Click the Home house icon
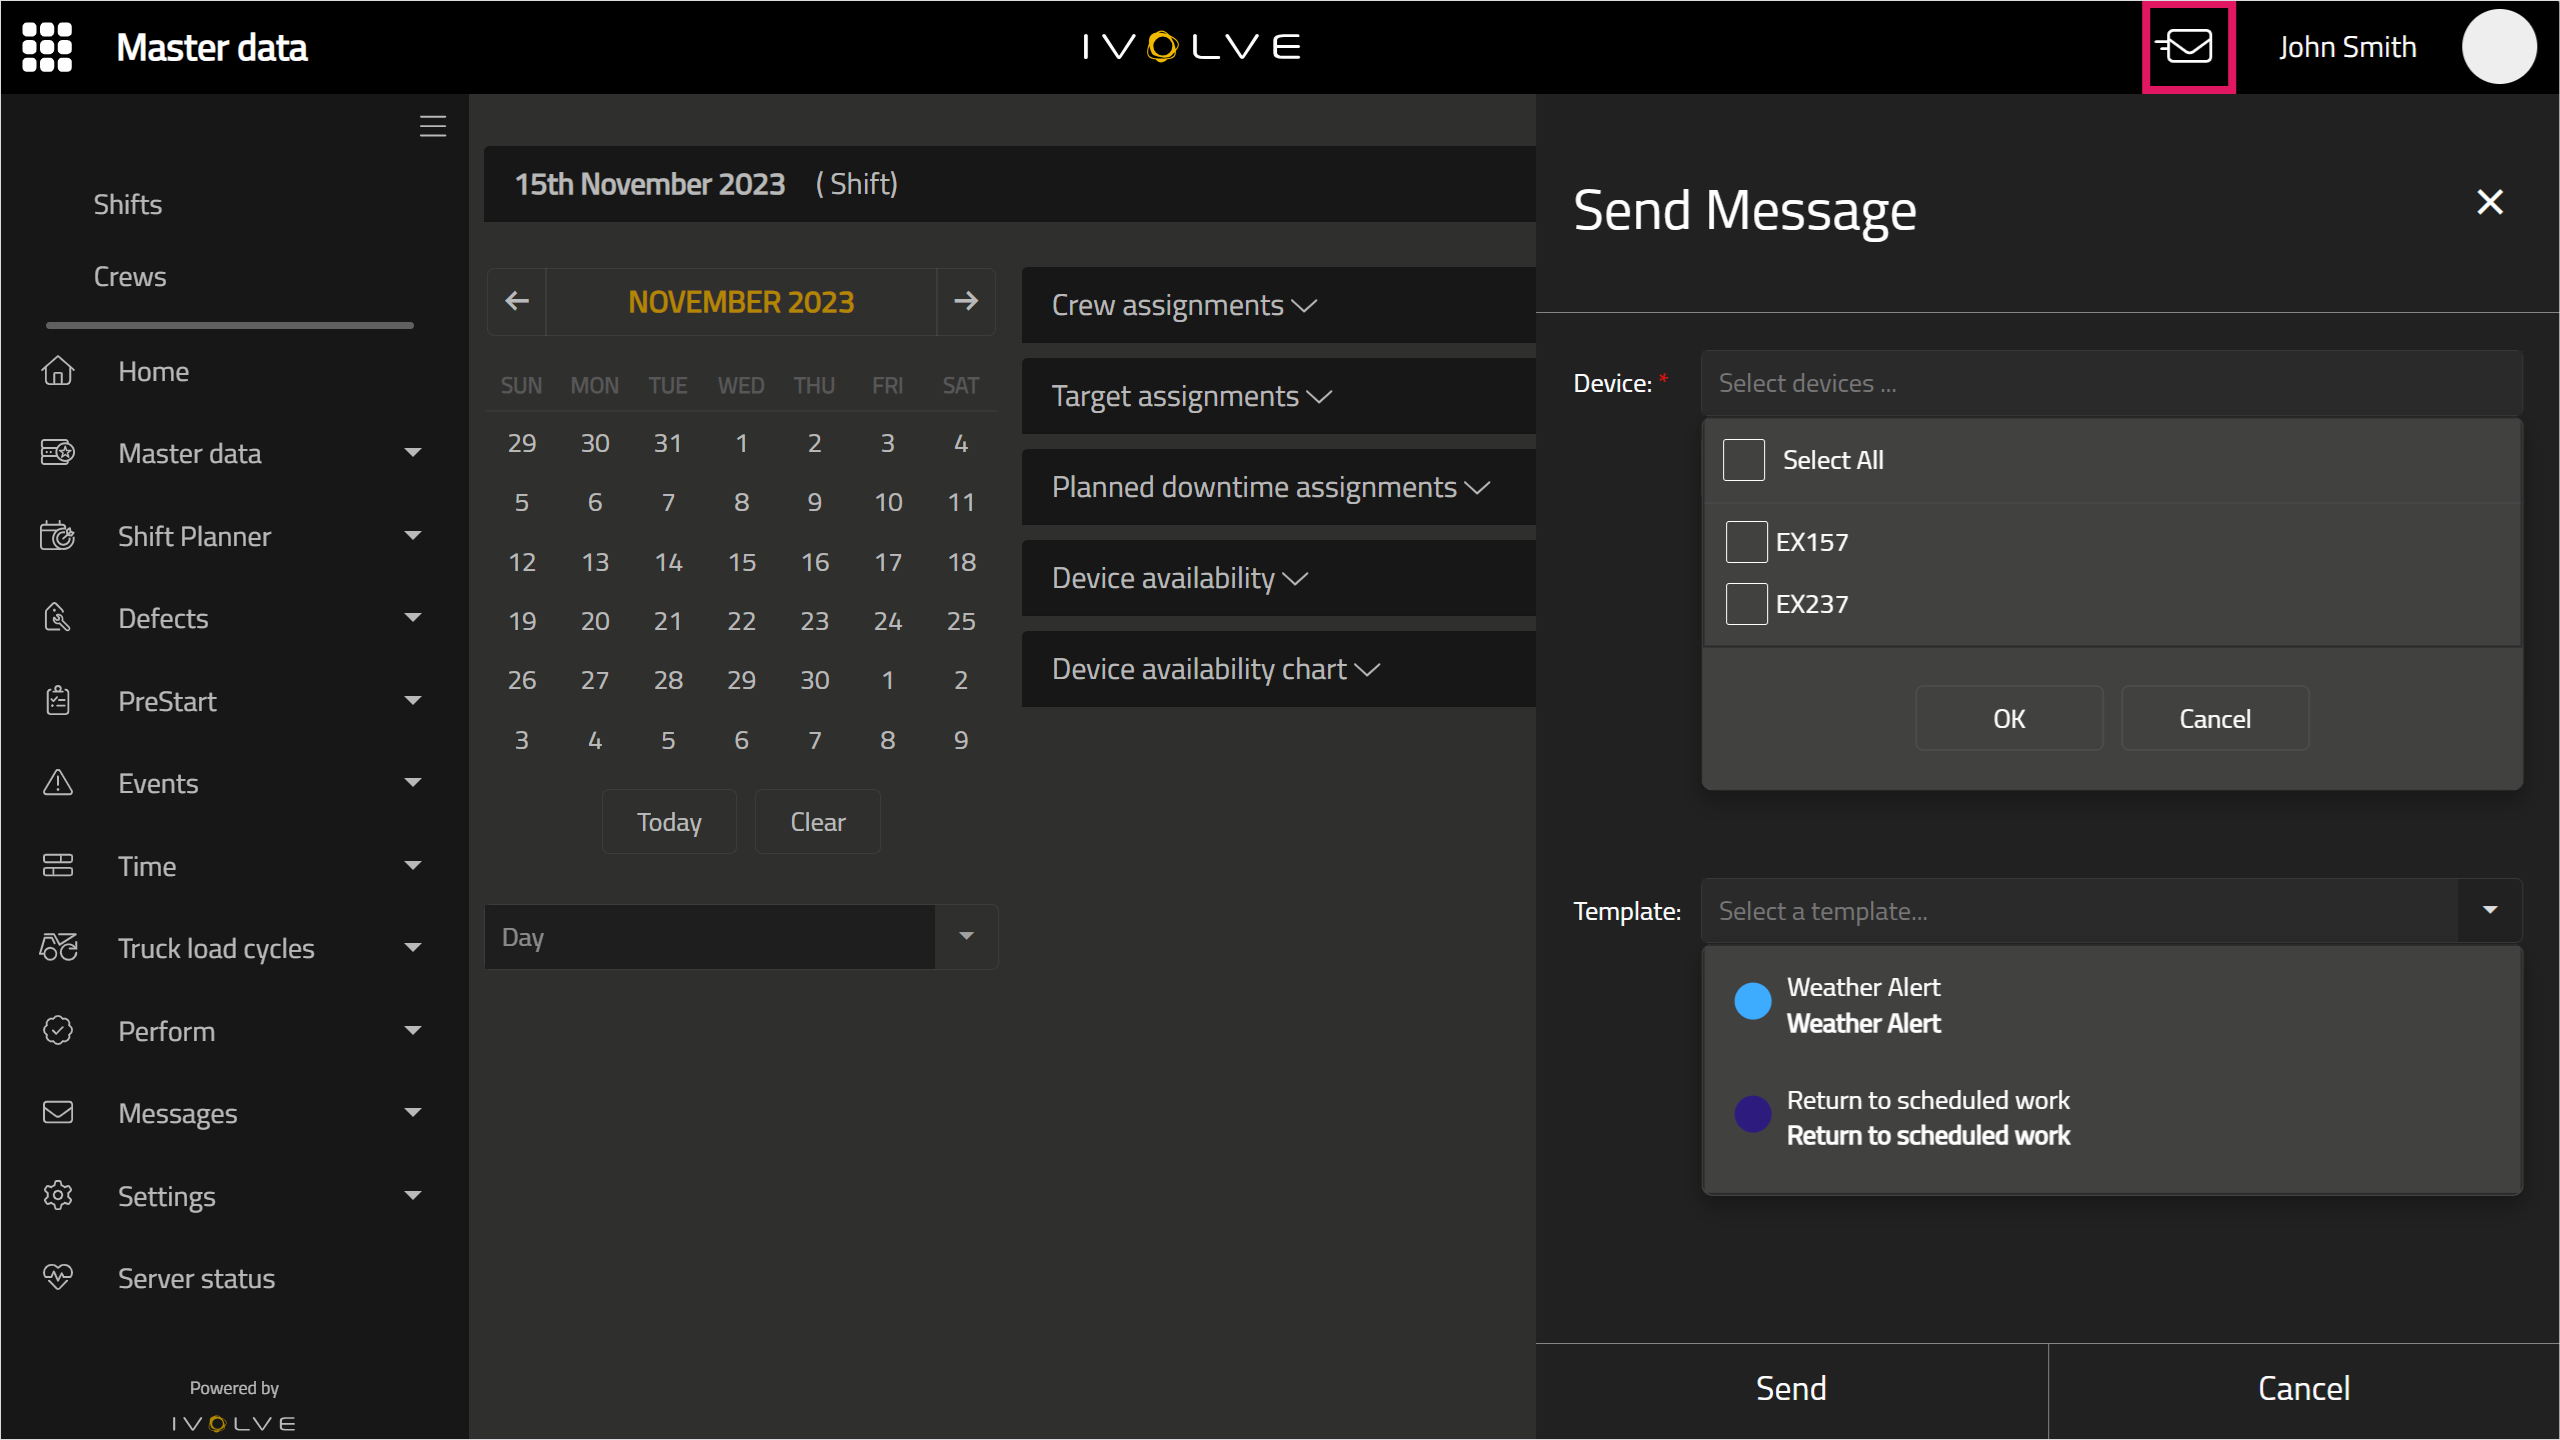2560x1440 pixels. click(58, 371)
